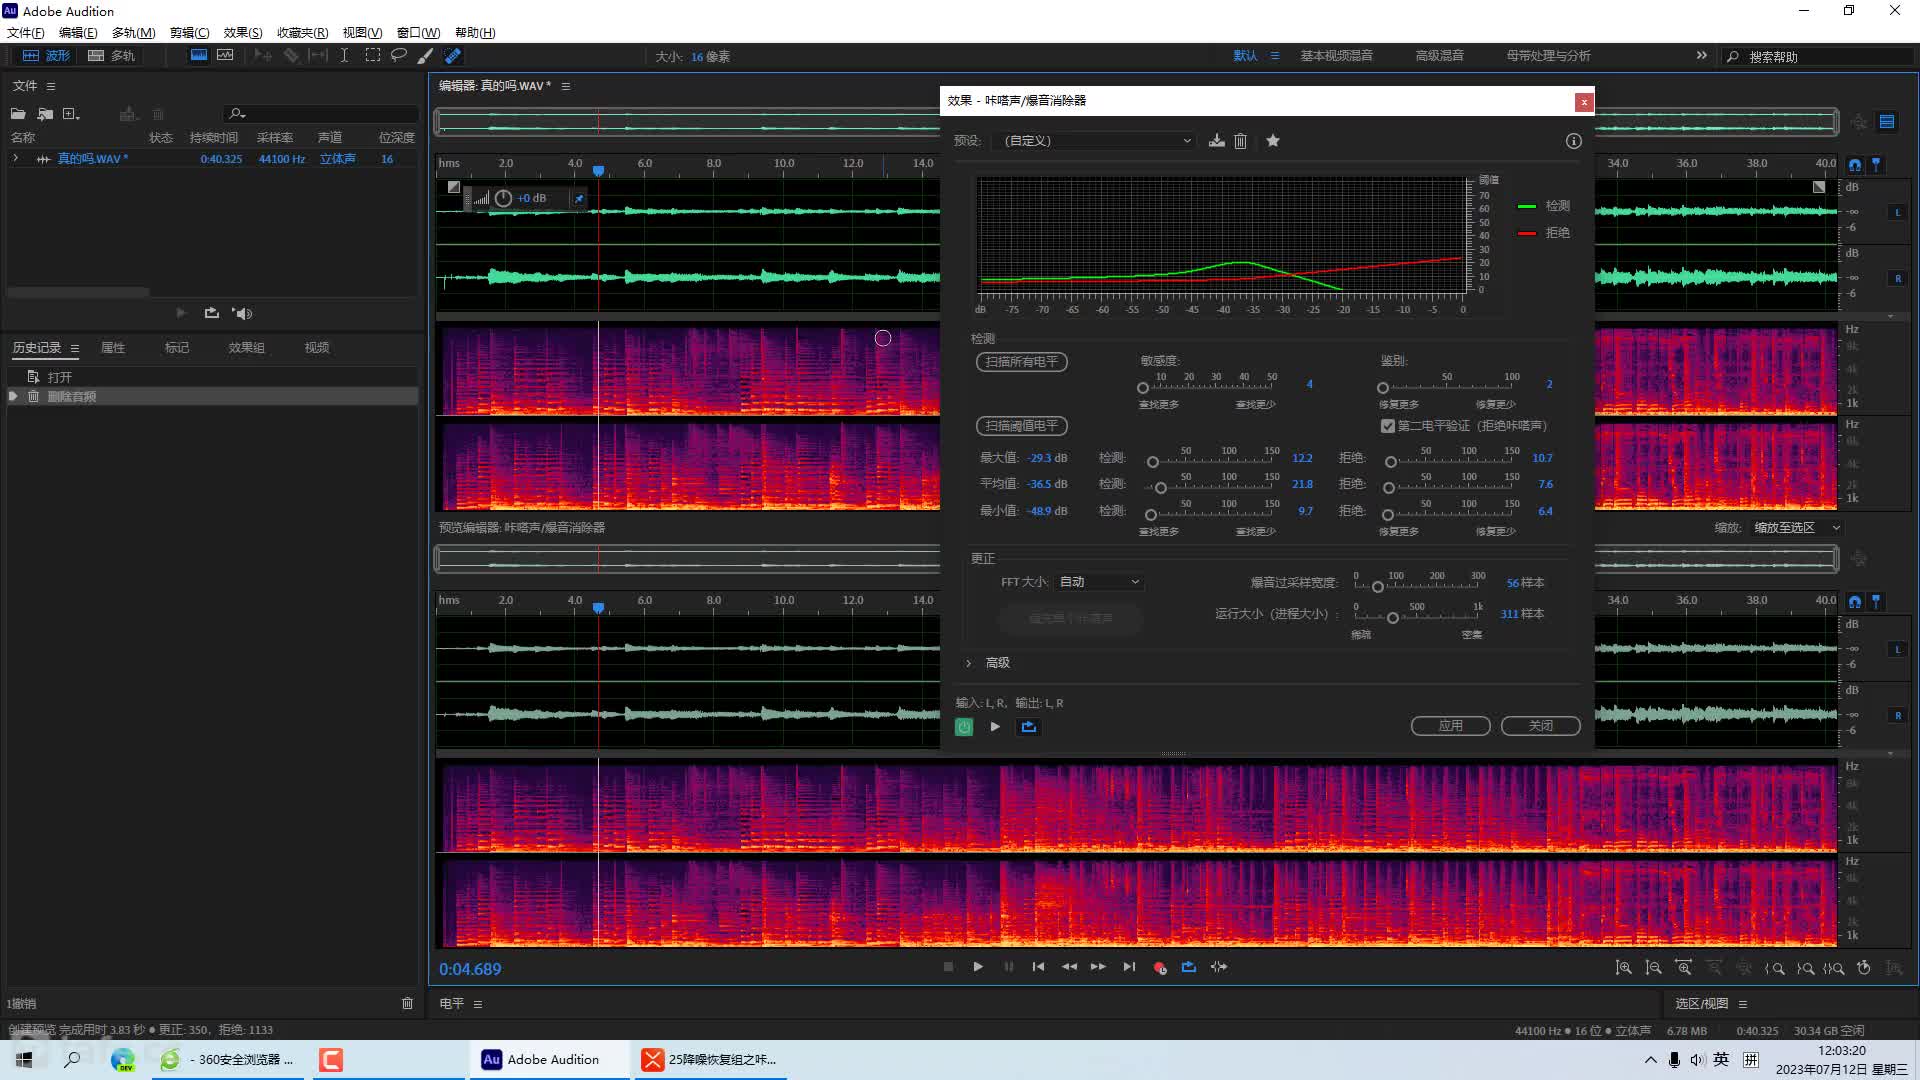1920x1080 pixels.
Task: Toggle loop in effect dialog preview
Action: click(x=1029, y=727)
